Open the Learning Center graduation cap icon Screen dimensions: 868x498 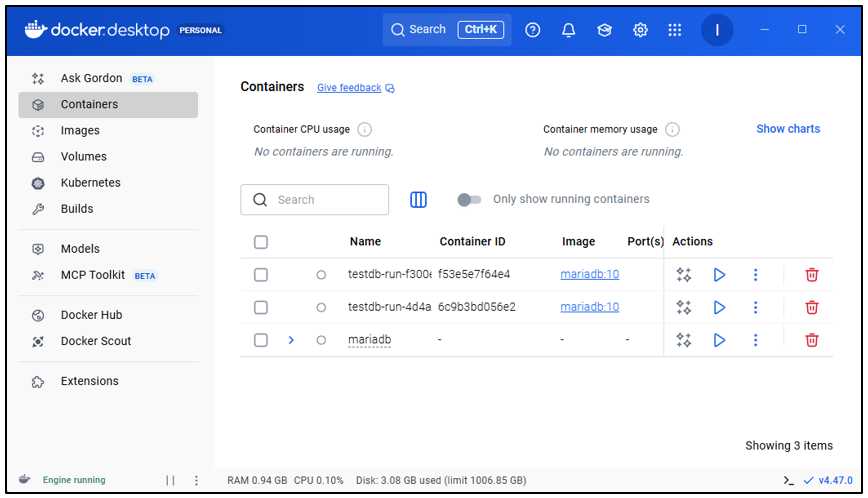604,30
